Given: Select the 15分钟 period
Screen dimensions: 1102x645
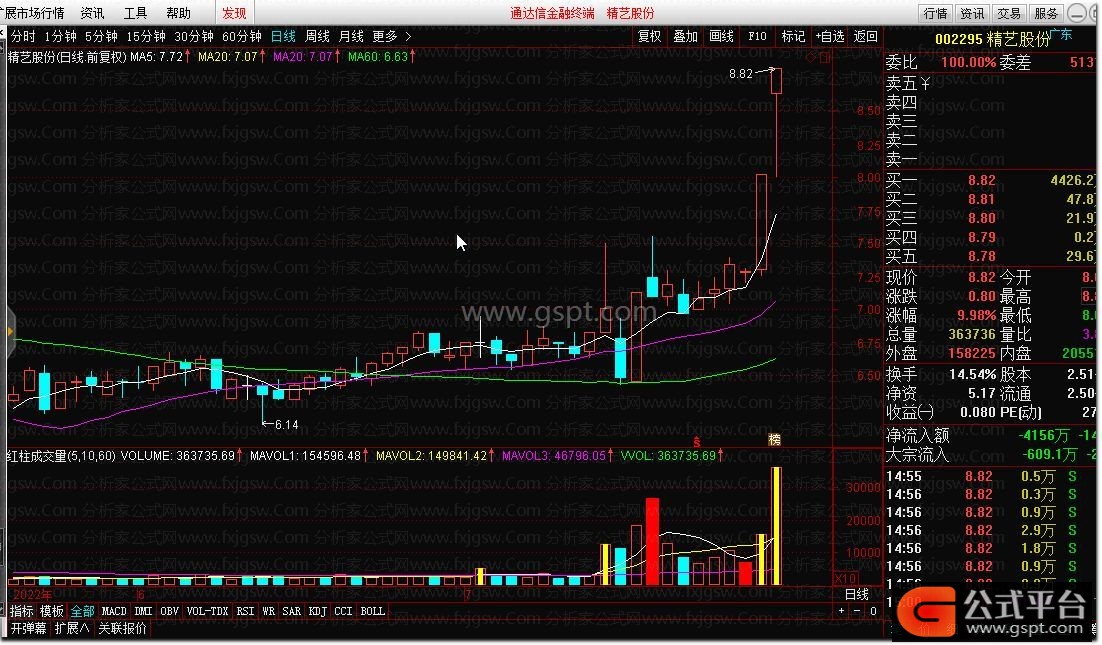Looking at the screenshot, I should [145, 36].
